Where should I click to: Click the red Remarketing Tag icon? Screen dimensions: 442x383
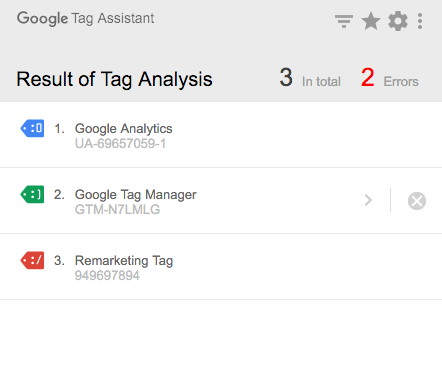[32, 260]
